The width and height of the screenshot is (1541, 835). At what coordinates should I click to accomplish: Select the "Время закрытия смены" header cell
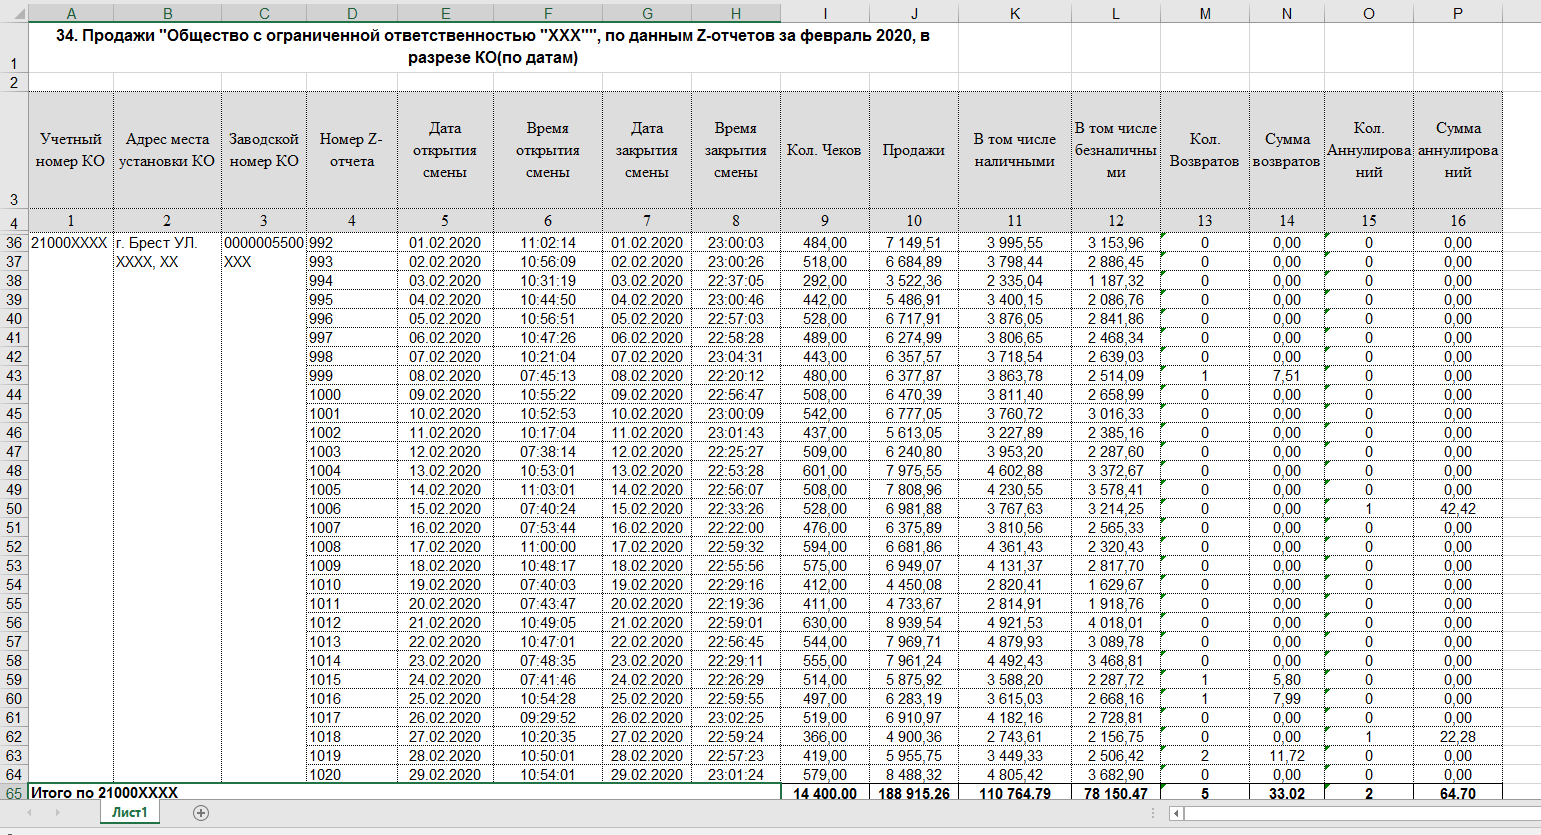click(x=736, y=150)
